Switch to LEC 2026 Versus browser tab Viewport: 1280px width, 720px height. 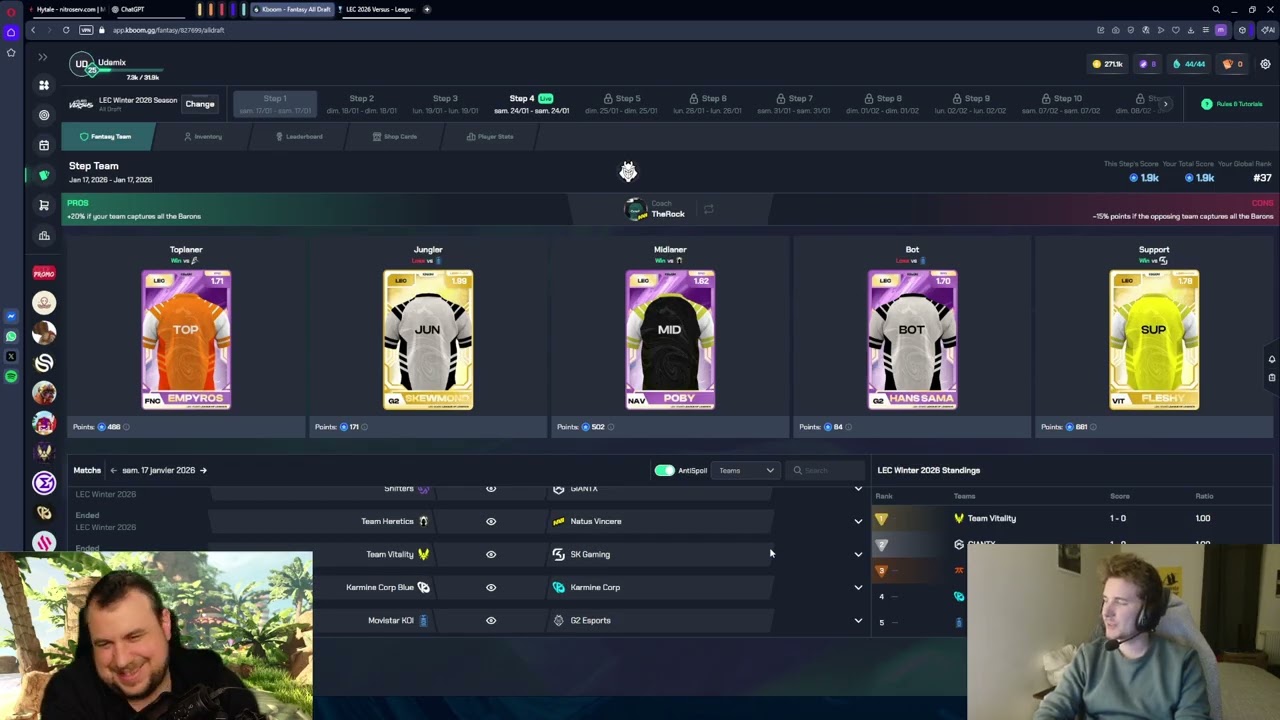[x=376, y=9]
